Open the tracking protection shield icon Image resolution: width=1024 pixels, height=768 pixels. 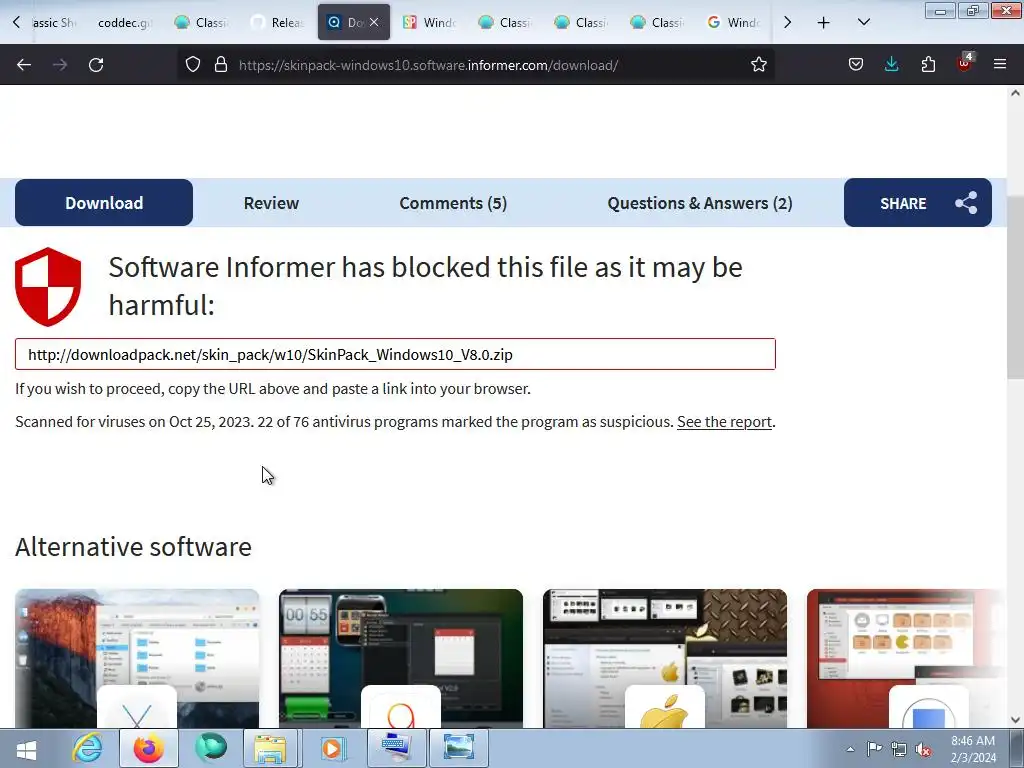click(193, 65)
